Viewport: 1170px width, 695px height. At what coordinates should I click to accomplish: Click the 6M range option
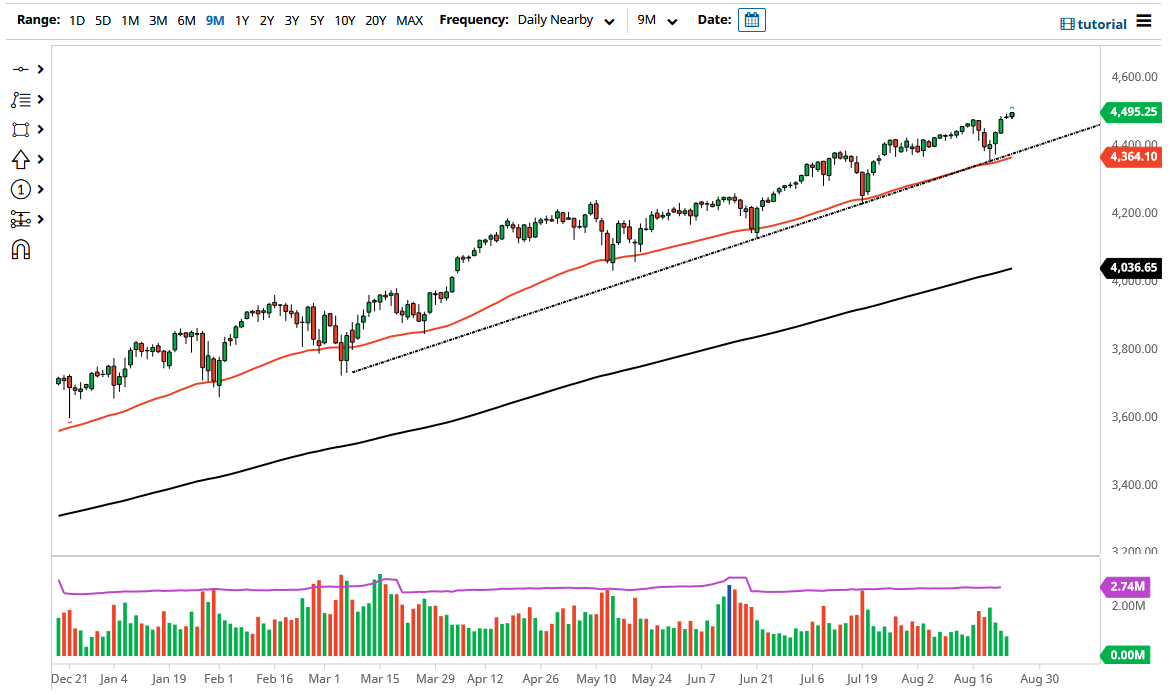[186, 19]
